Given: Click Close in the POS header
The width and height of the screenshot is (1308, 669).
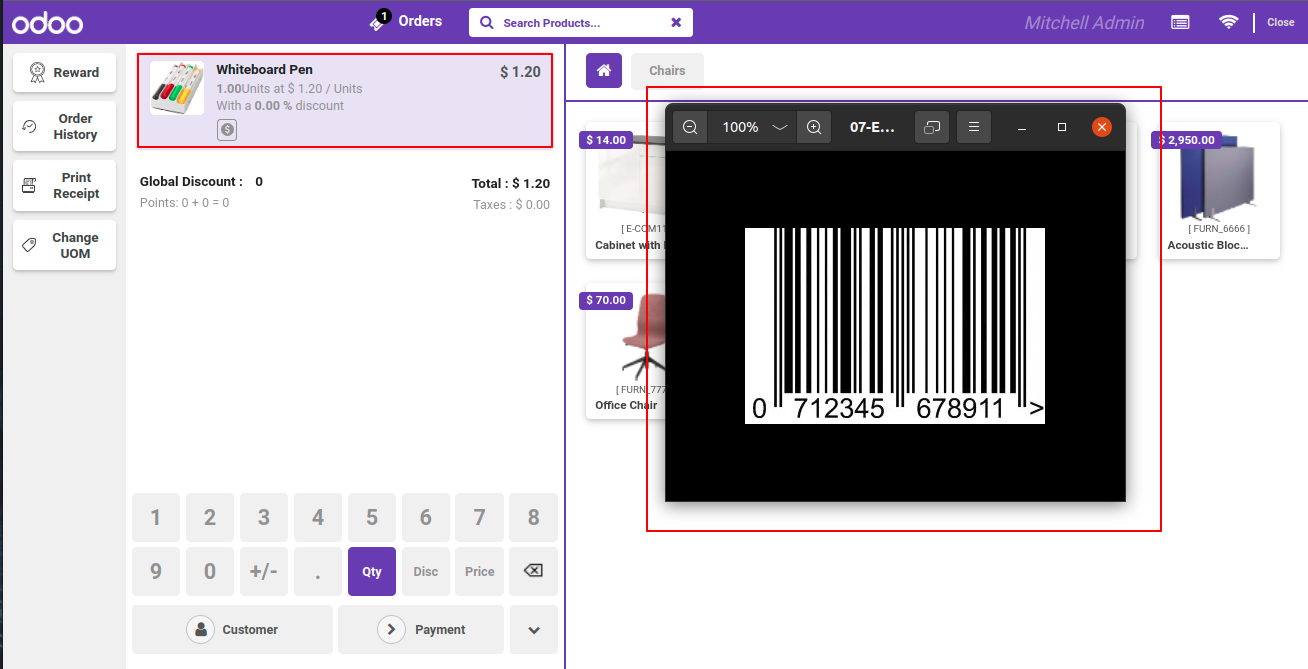Looking at the screenshot, I should [x=1281, y=22].
